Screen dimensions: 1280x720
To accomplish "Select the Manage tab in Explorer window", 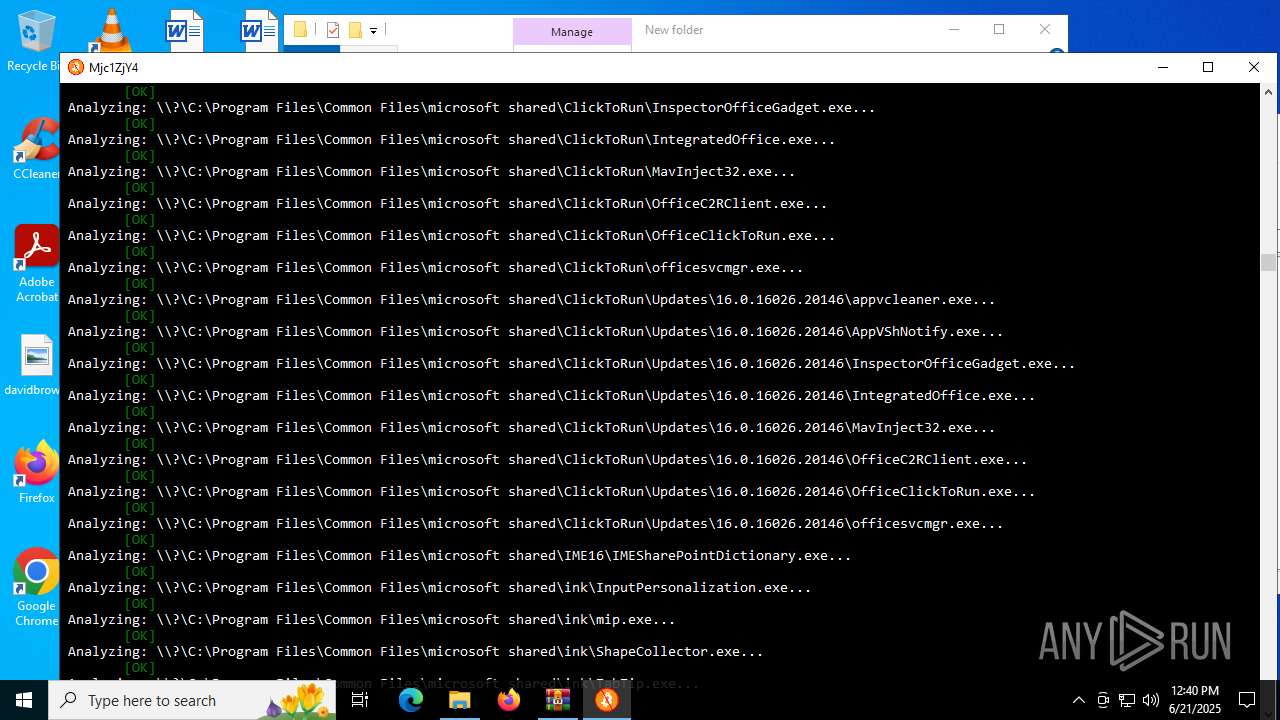I will (x=572, y=32).
